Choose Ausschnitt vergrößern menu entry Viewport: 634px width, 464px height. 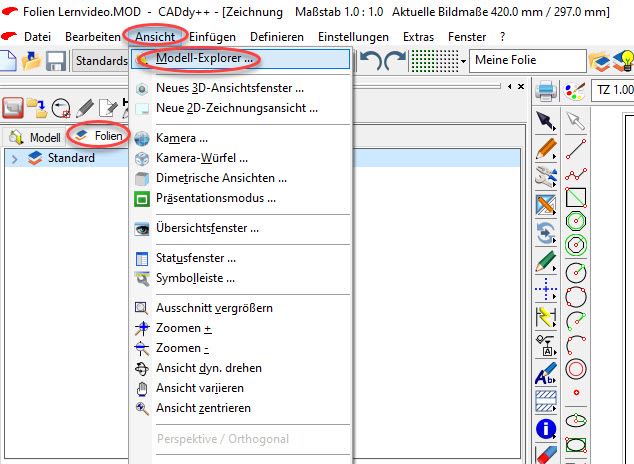pyautogui.click(x=241, y=308)
